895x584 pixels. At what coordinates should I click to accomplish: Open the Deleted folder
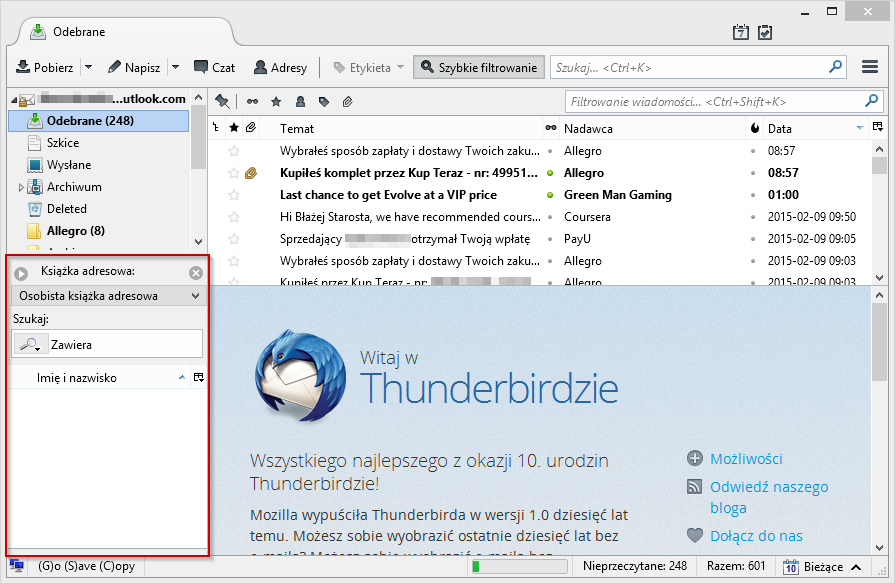(67, 209)
